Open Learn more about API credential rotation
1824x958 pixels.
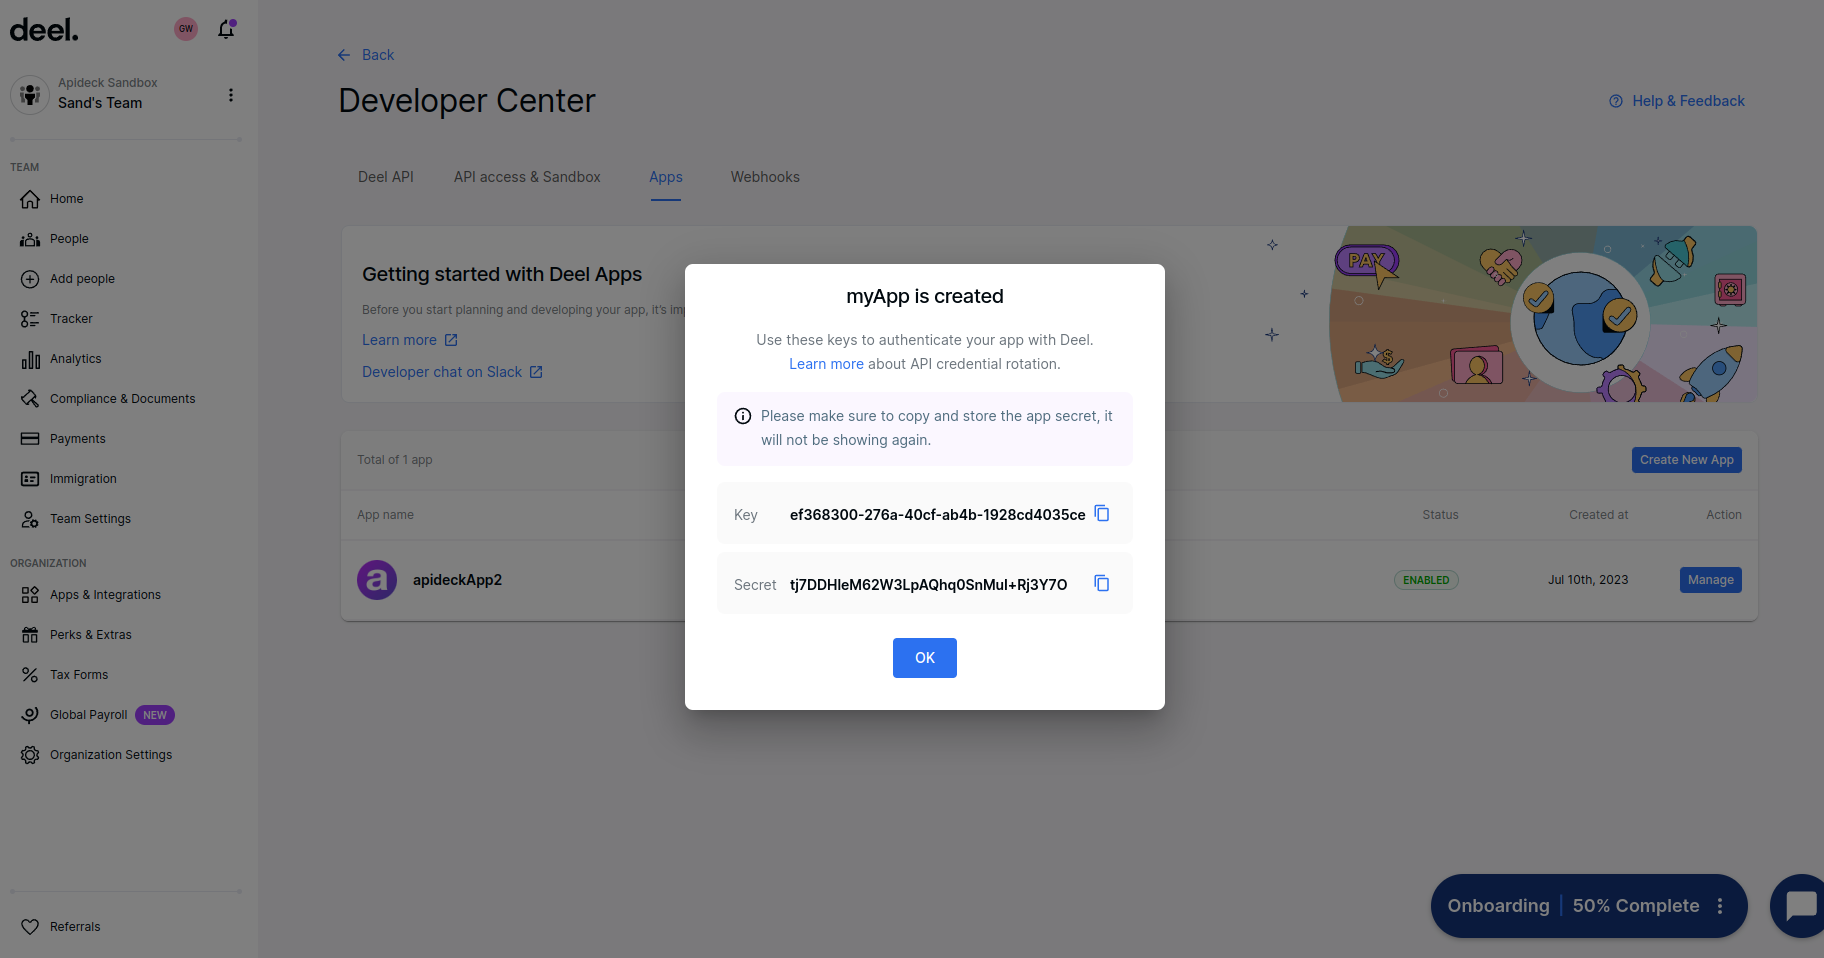(826, 364)
